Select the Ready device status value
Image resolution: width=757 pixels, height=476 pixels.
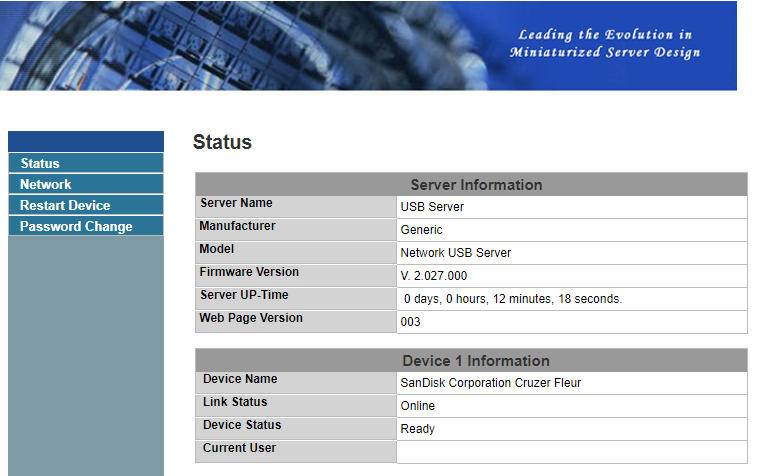[x=418, y=429]
